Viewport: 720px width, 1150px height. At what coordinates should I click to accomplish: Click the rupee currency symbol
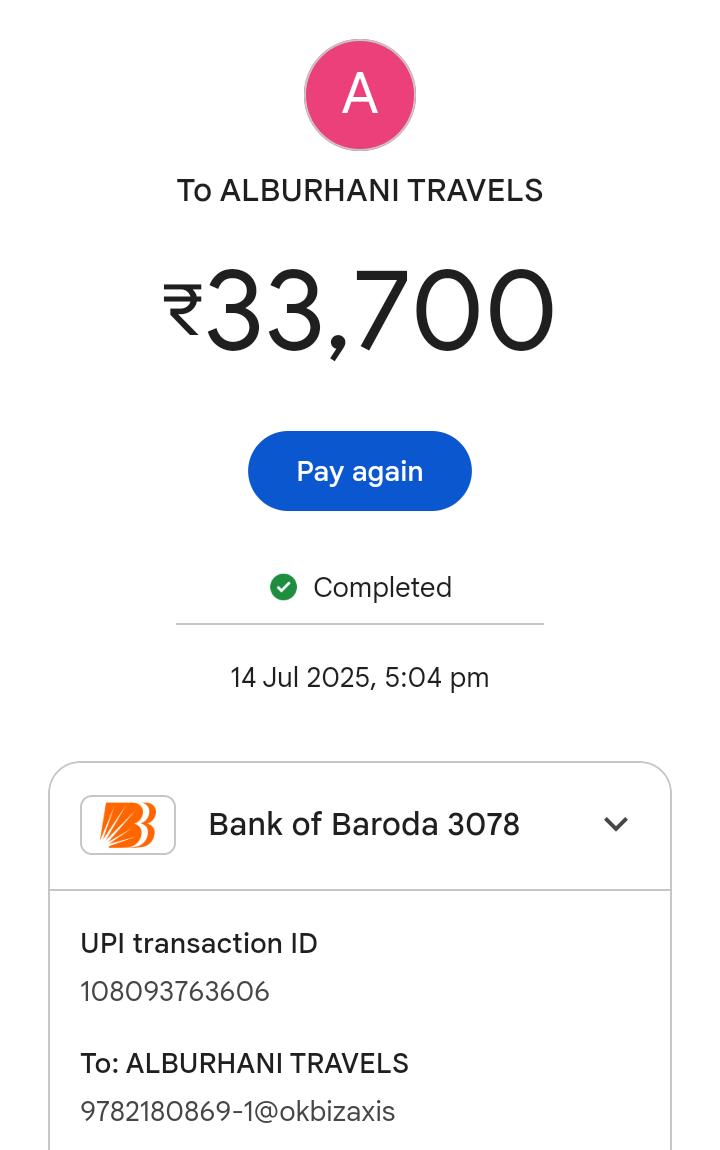click(183, 309)
